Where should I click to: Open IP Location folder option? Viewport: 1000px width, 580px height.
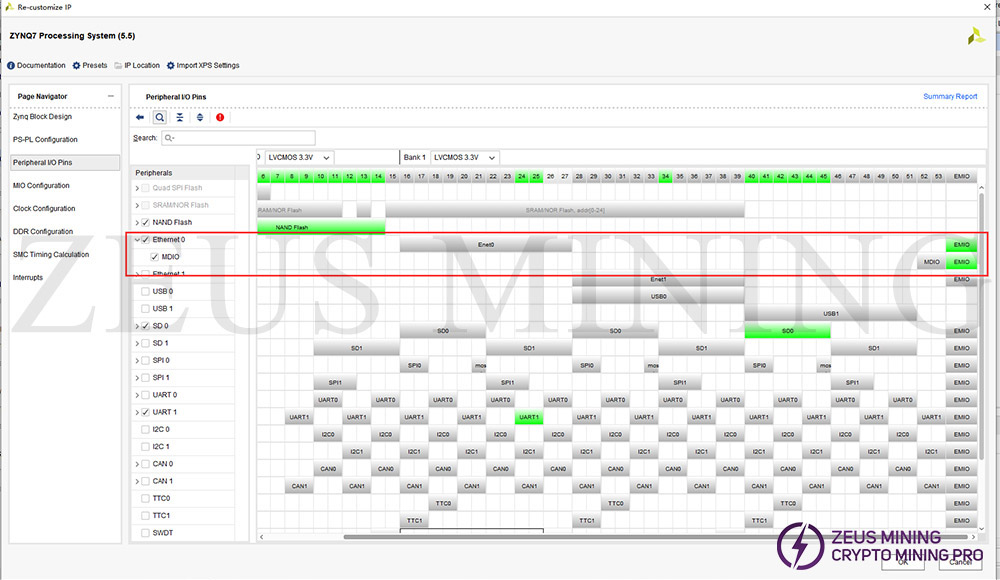(x=136, y=66)
